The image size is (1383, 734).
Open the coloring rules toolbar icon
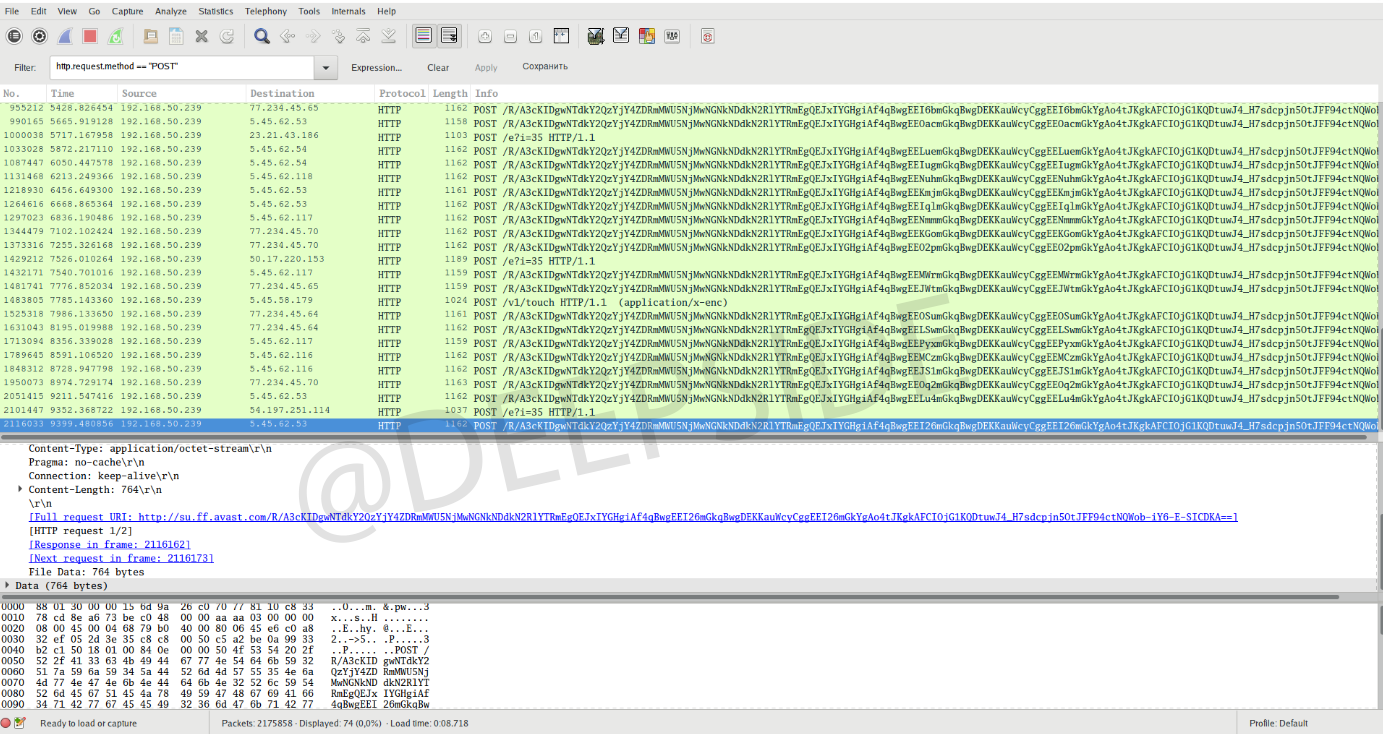(x=646, y=37)
